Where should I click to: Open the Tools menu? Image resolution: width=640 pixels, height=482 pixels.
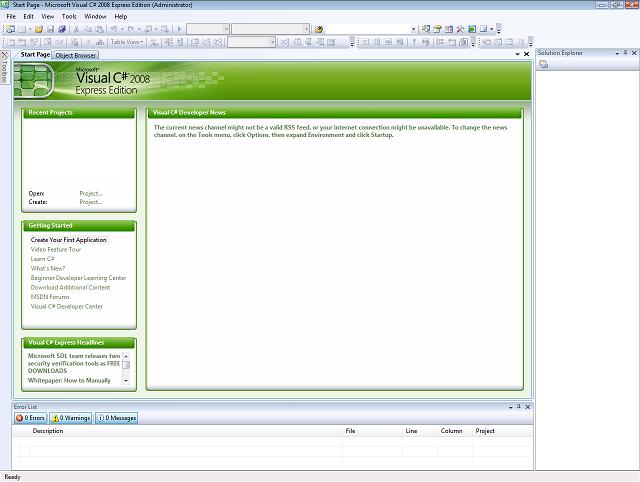coord(69,17)
